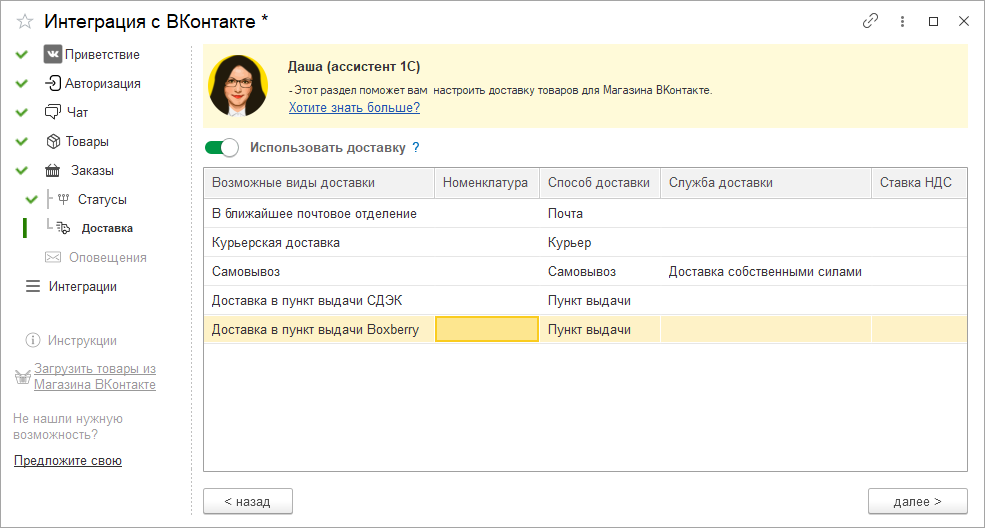Click the Номенклатура column header
Image resolution: width=985 pixels, height=528 pixels.
coord(486,183)
